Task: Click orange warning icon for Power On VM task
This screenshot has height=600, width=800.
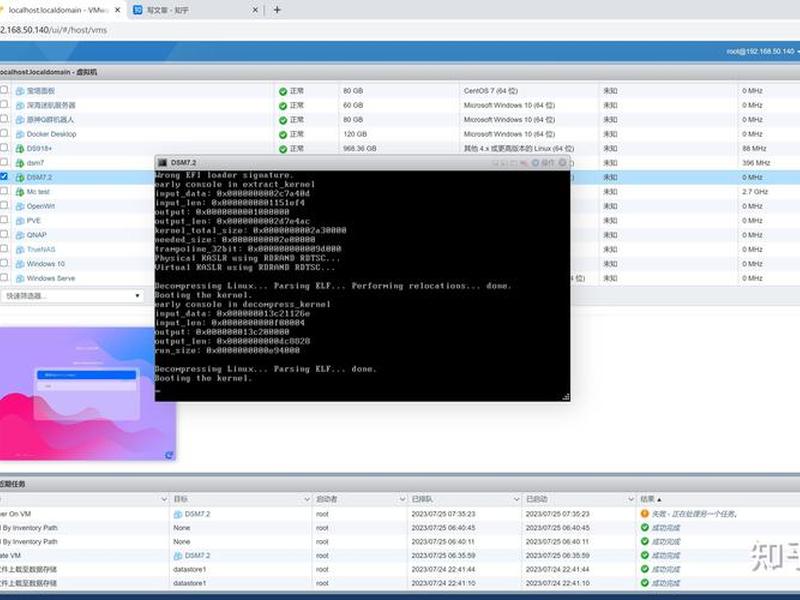Action: pyautogui.click(x=644, y=514)
